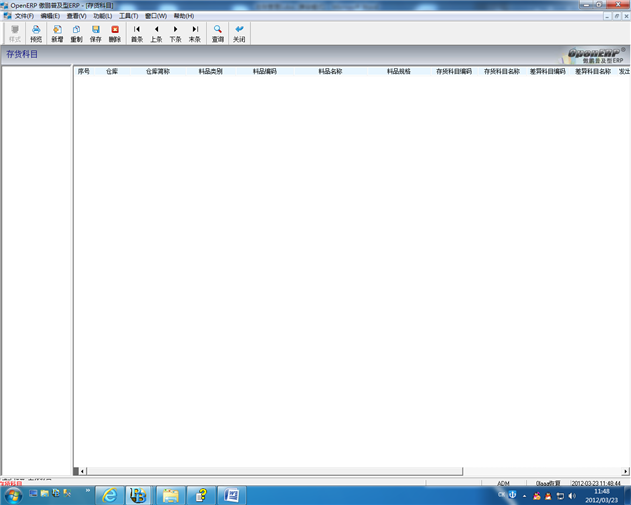631x505 pixels.
Task: Click the Windows Start button
Action: (x=13, y=495)
